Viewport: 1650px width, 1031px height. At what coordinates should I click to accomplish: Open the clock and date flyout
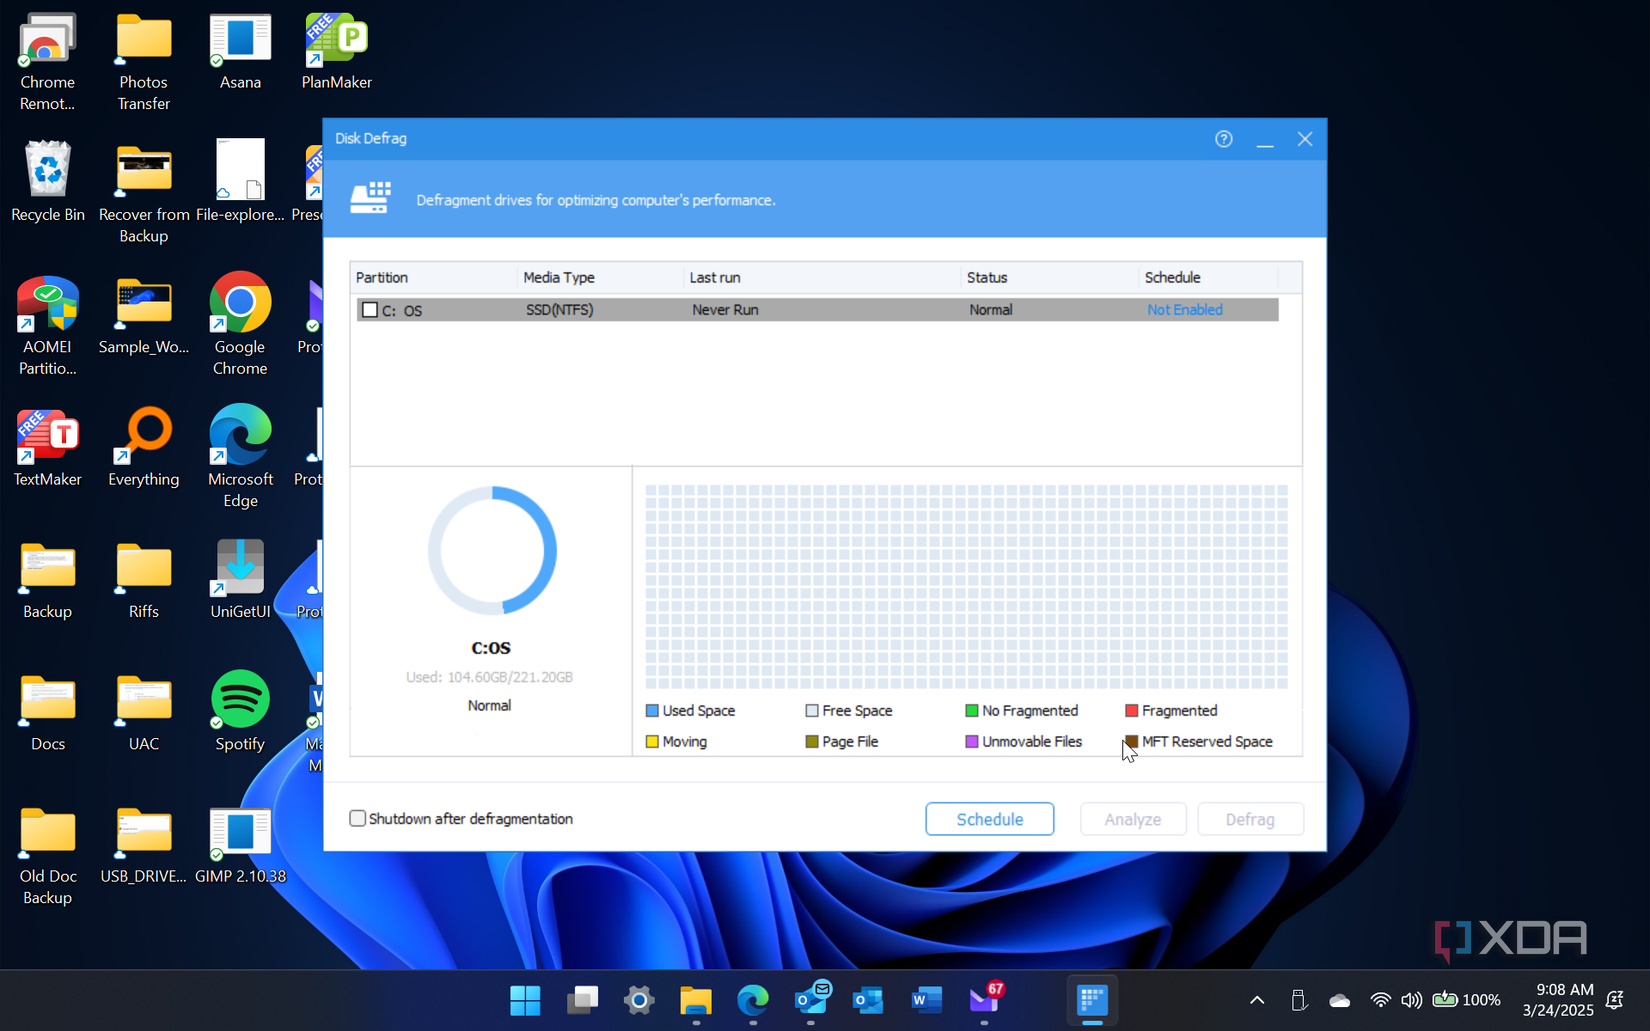(x=1558, y=1000)
